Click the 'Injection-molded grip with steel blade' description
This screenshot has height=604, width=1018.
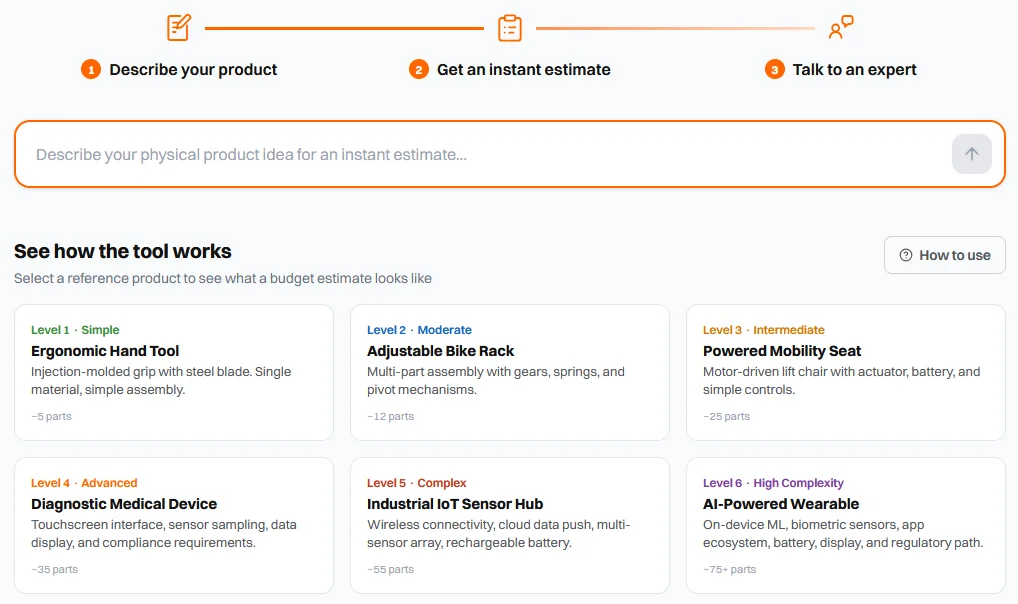point(161,381)
